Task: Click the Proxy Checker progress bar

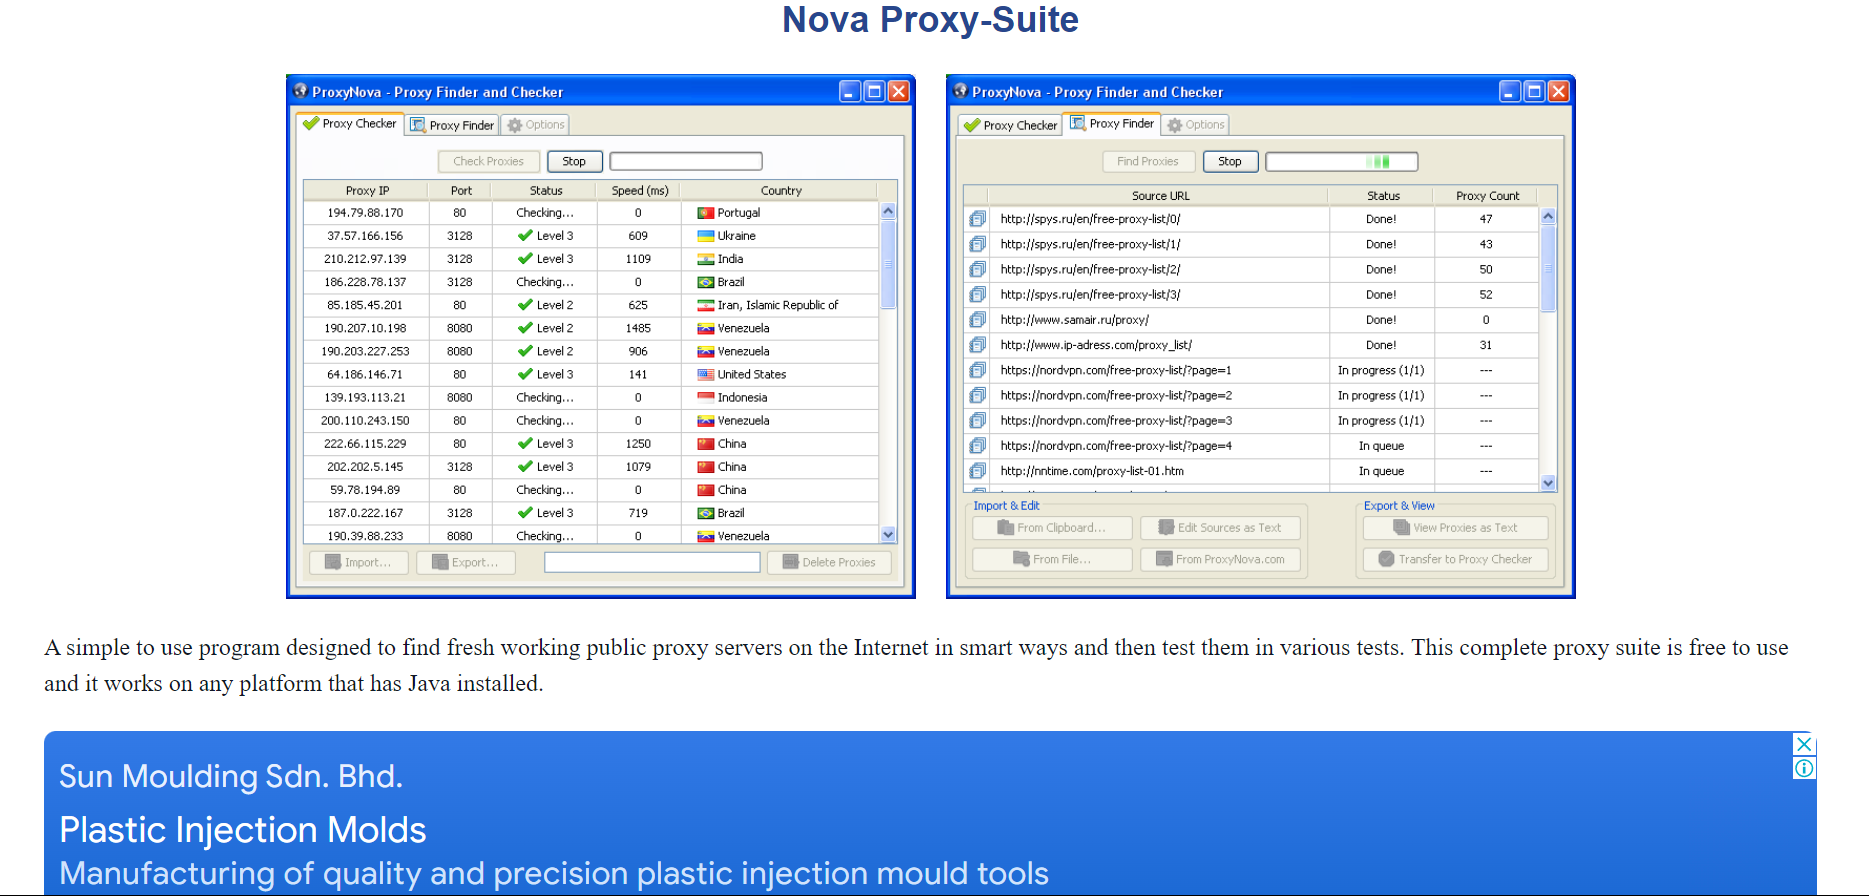Action: tap(686, 161)
